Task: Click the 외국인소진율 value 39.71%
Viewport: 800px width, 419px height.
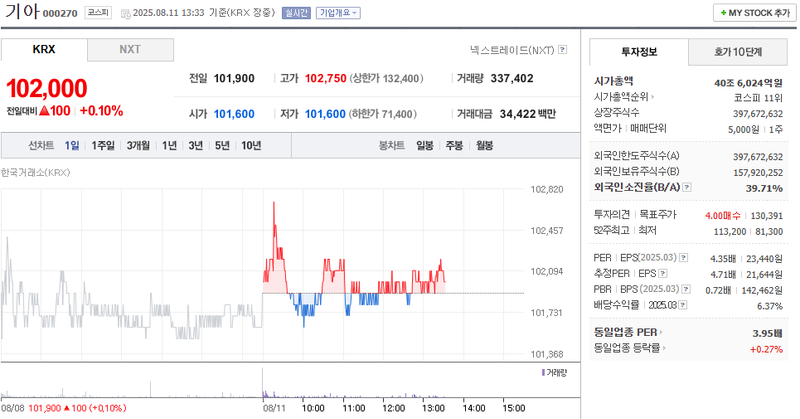Action: 764,188
